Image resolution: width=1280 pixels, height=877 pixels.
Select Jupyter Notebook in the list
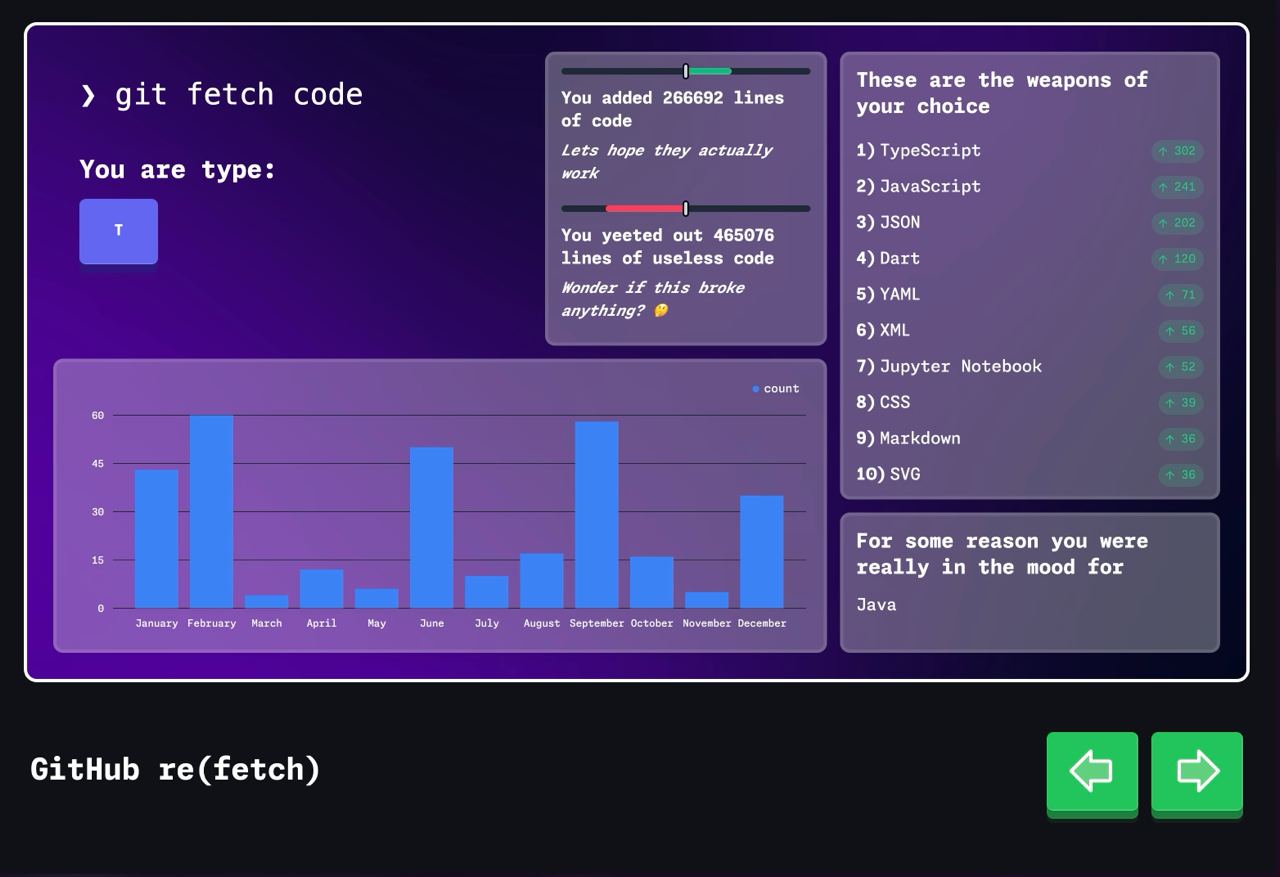[x=961, y=367]
